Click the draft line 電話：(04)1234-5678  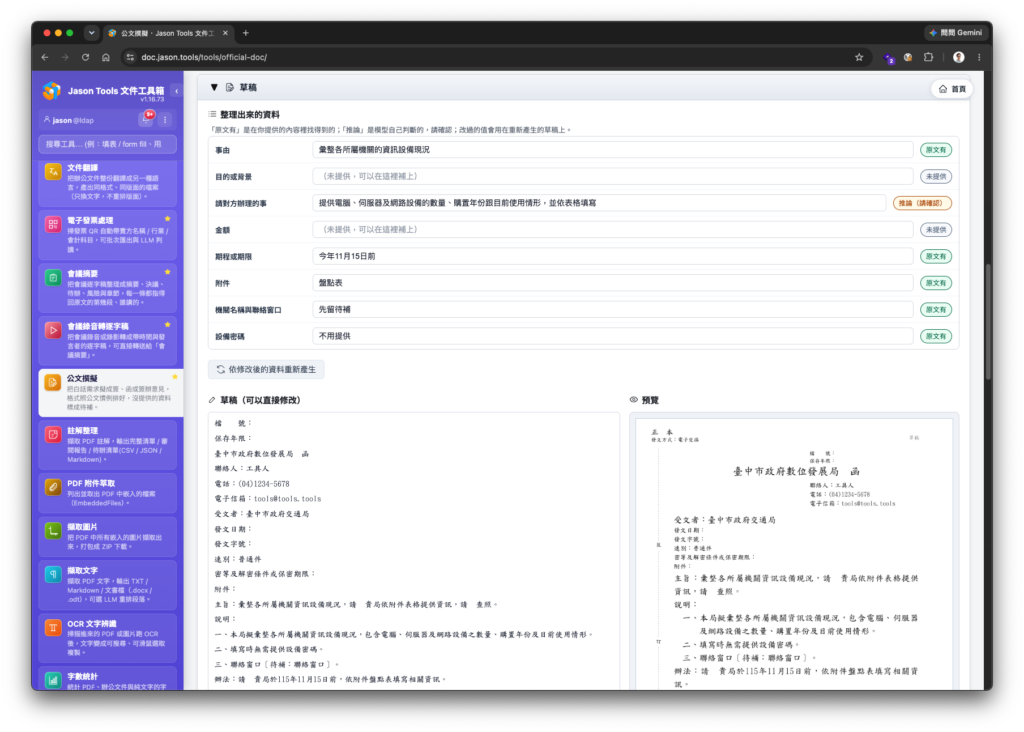252,484
